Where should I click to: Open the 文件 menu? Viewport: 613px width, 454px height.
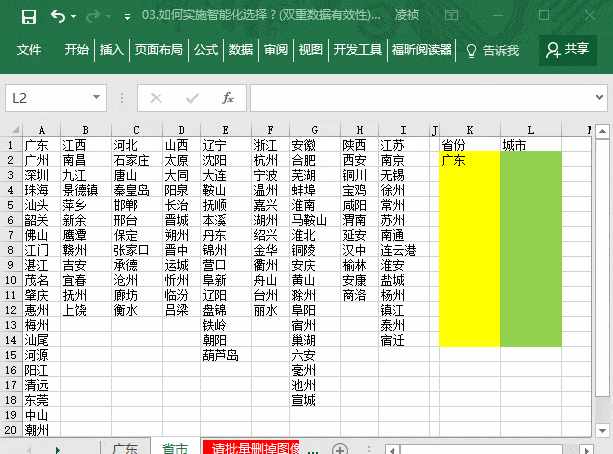coord(29,50)
